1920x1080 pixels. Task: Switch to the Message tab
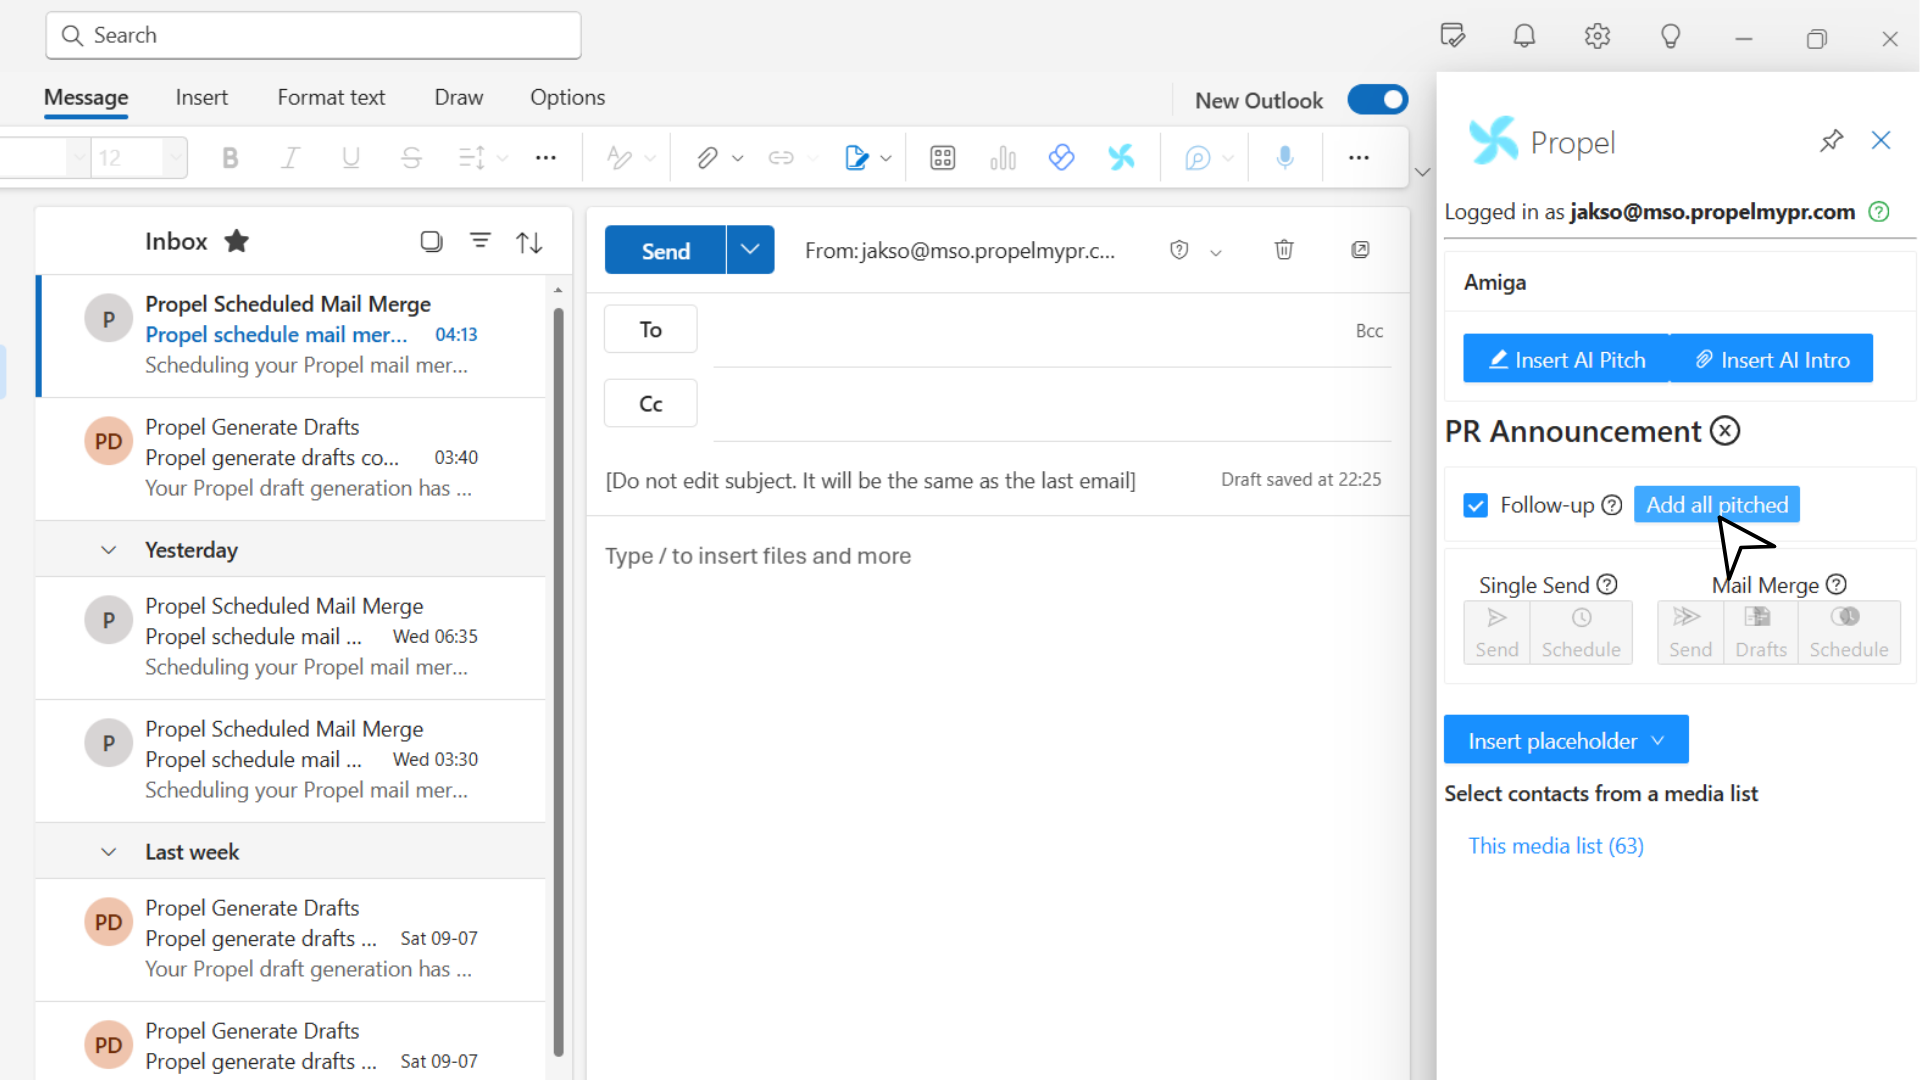[x=86, y=98]
